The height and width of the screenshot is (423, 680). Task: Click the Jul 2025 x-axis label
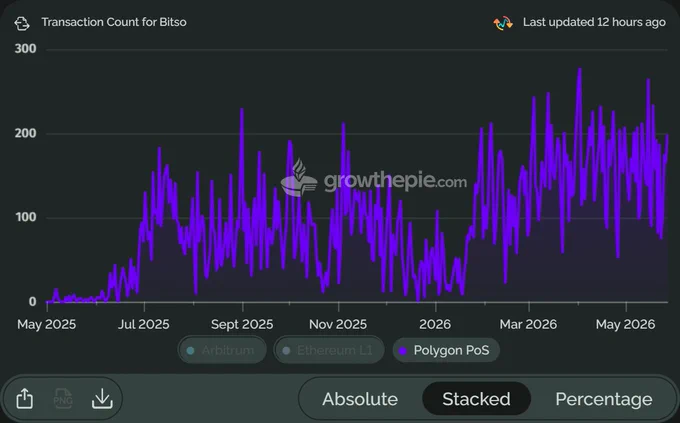(x=144, y=325)
